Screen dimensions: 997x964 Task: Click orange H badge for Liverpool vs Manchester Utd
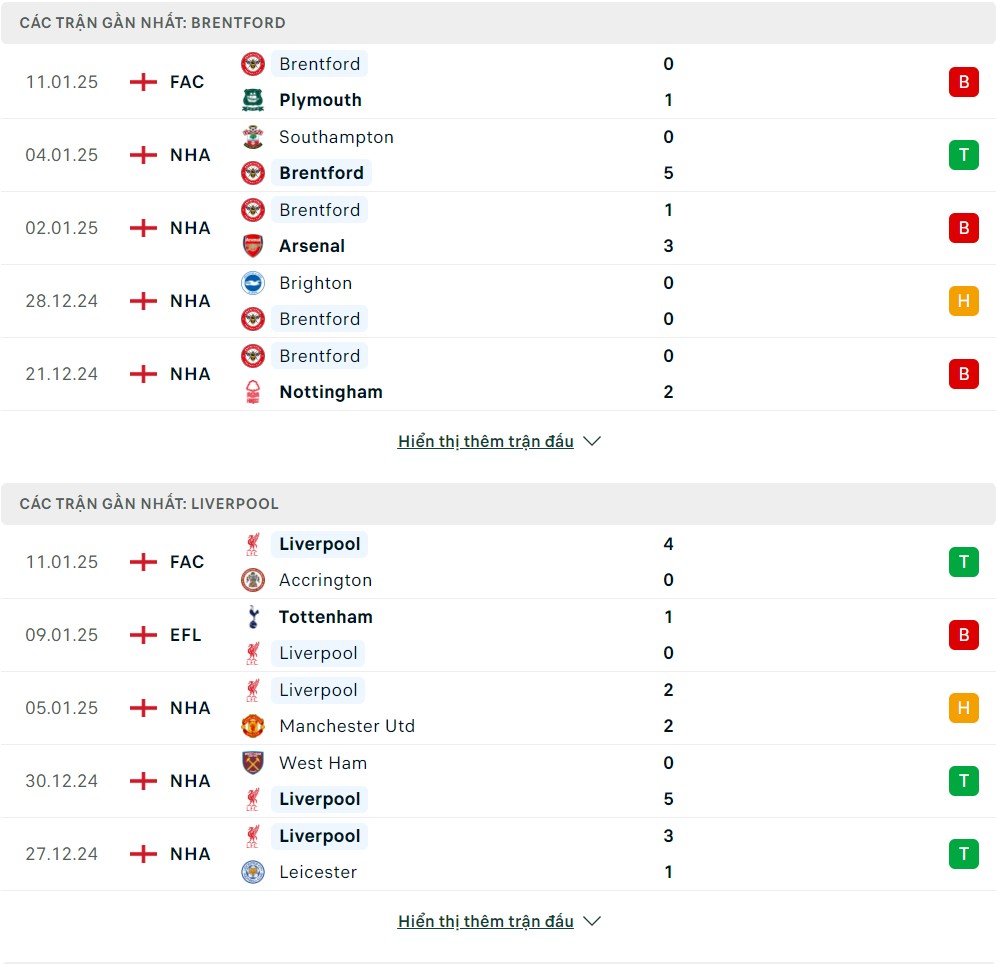pos(963,708)
